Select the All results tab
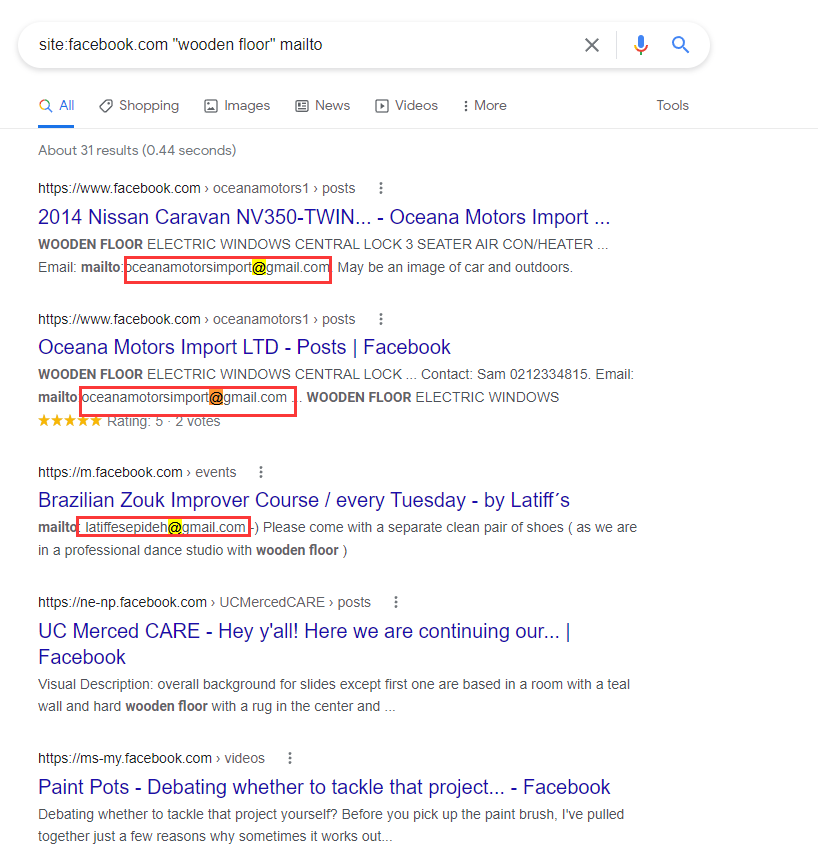 pyautogui.click(x=57, y=106)
